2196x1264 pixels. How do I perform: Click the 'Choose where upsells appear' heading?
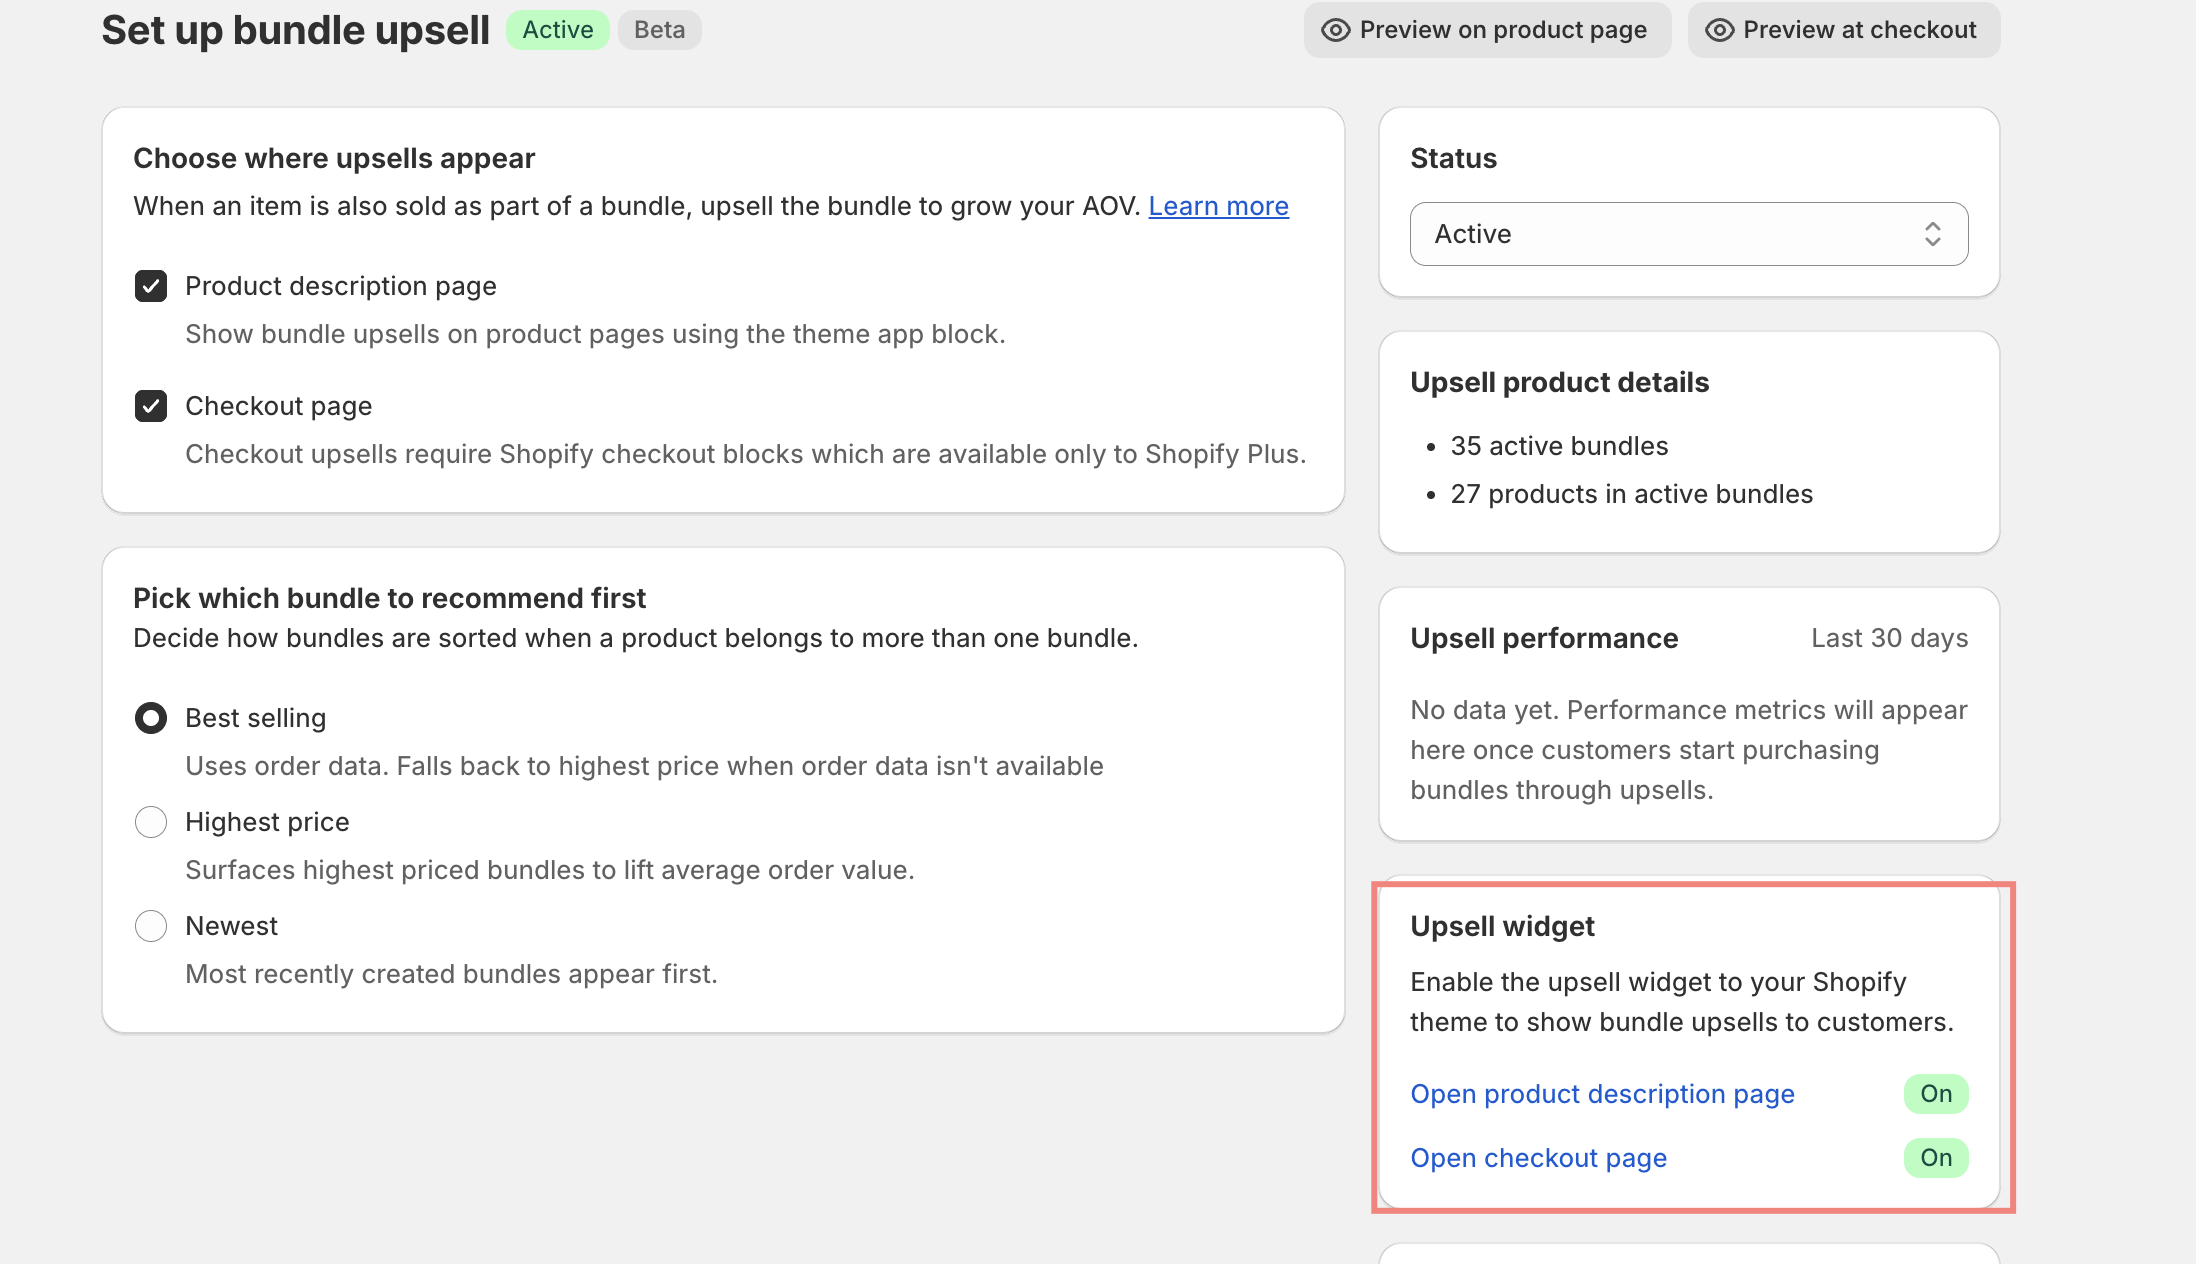334,158
